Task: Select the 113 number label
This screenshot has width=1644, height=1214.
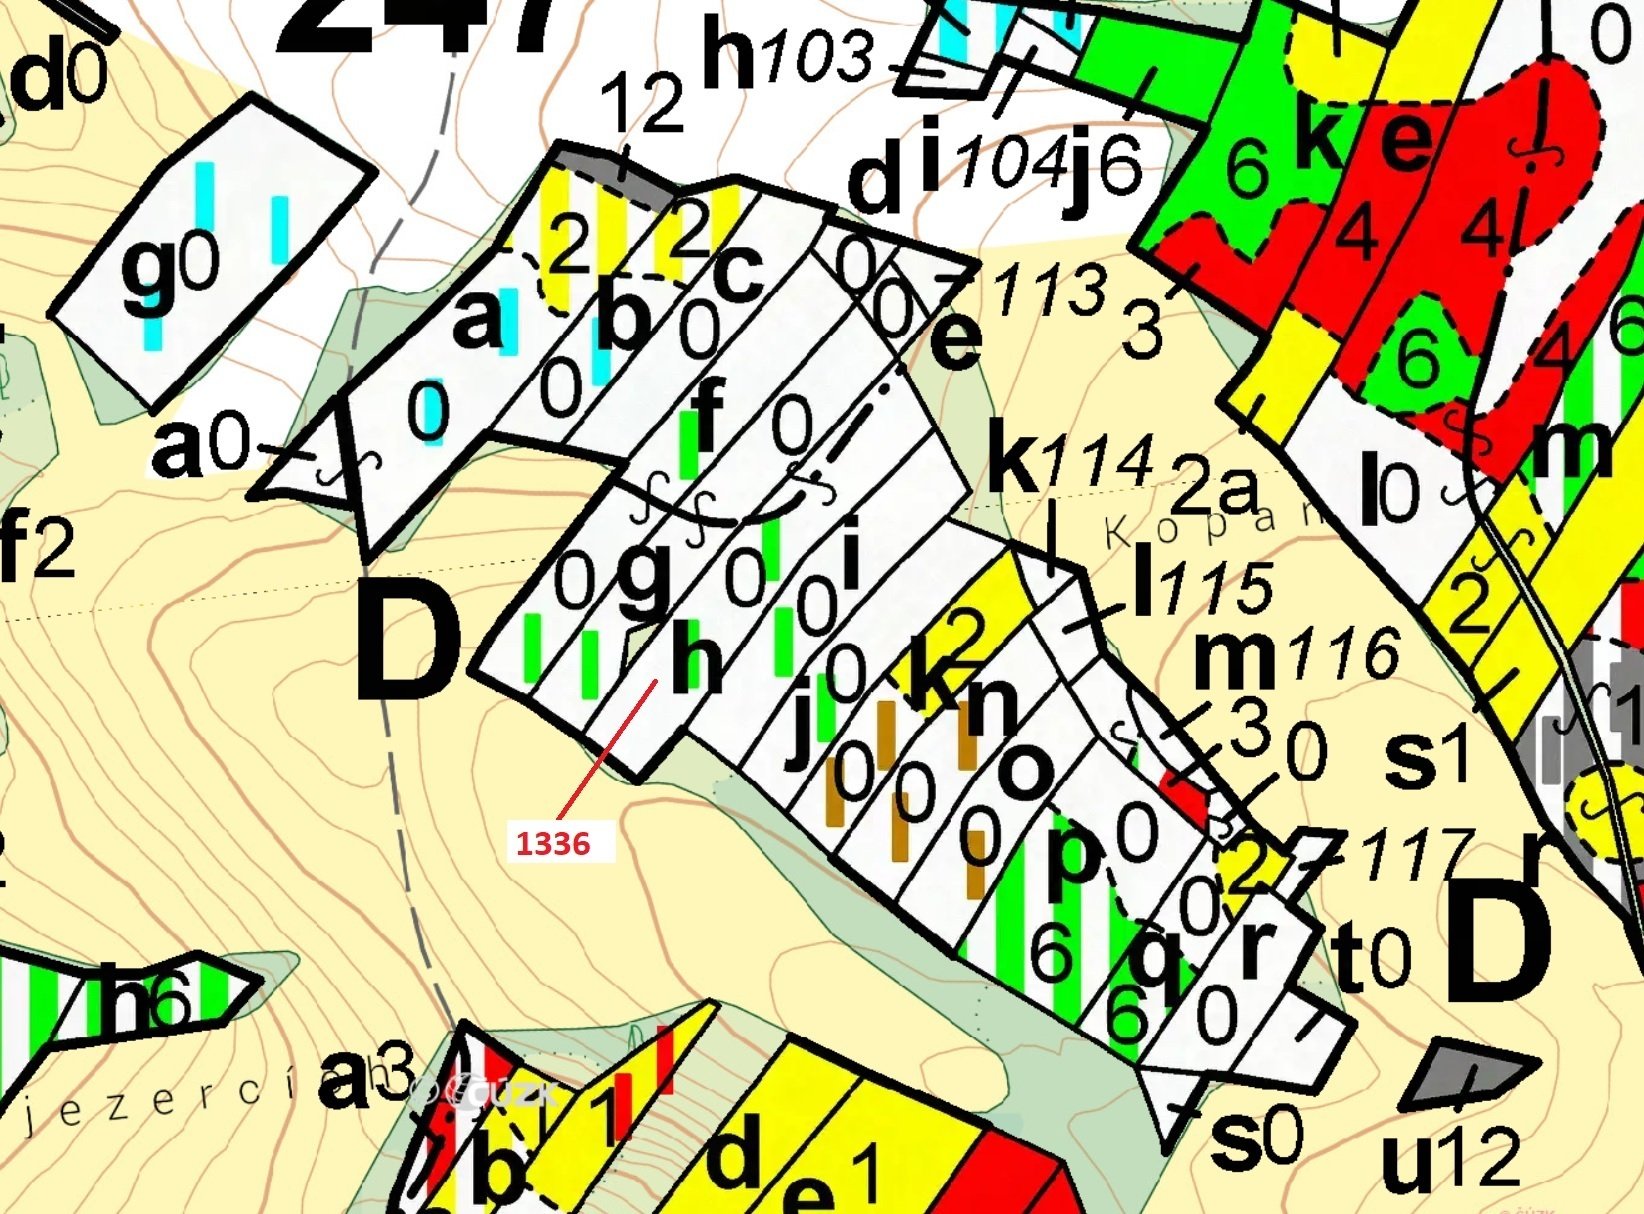Action: tap(1049, 289)
